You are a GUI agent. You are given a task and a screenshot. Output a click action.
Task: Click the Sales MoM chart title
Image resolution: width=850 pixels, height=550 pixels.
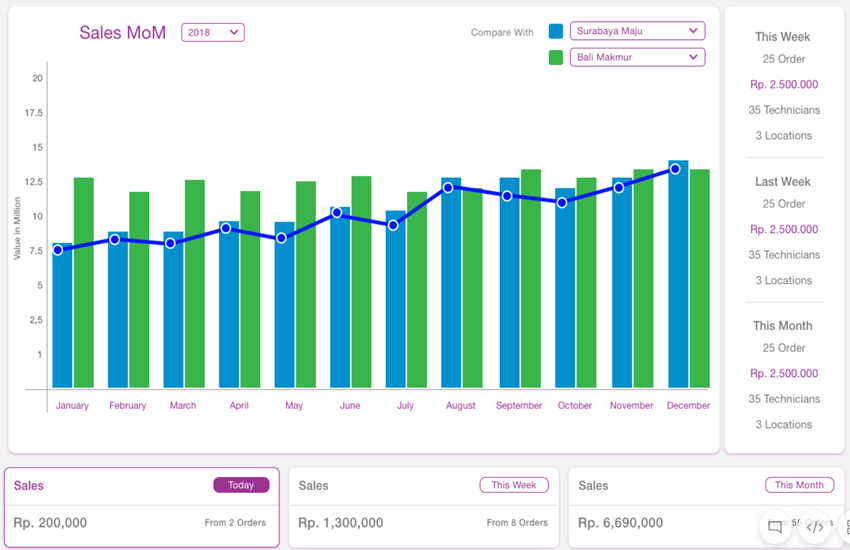123,33
